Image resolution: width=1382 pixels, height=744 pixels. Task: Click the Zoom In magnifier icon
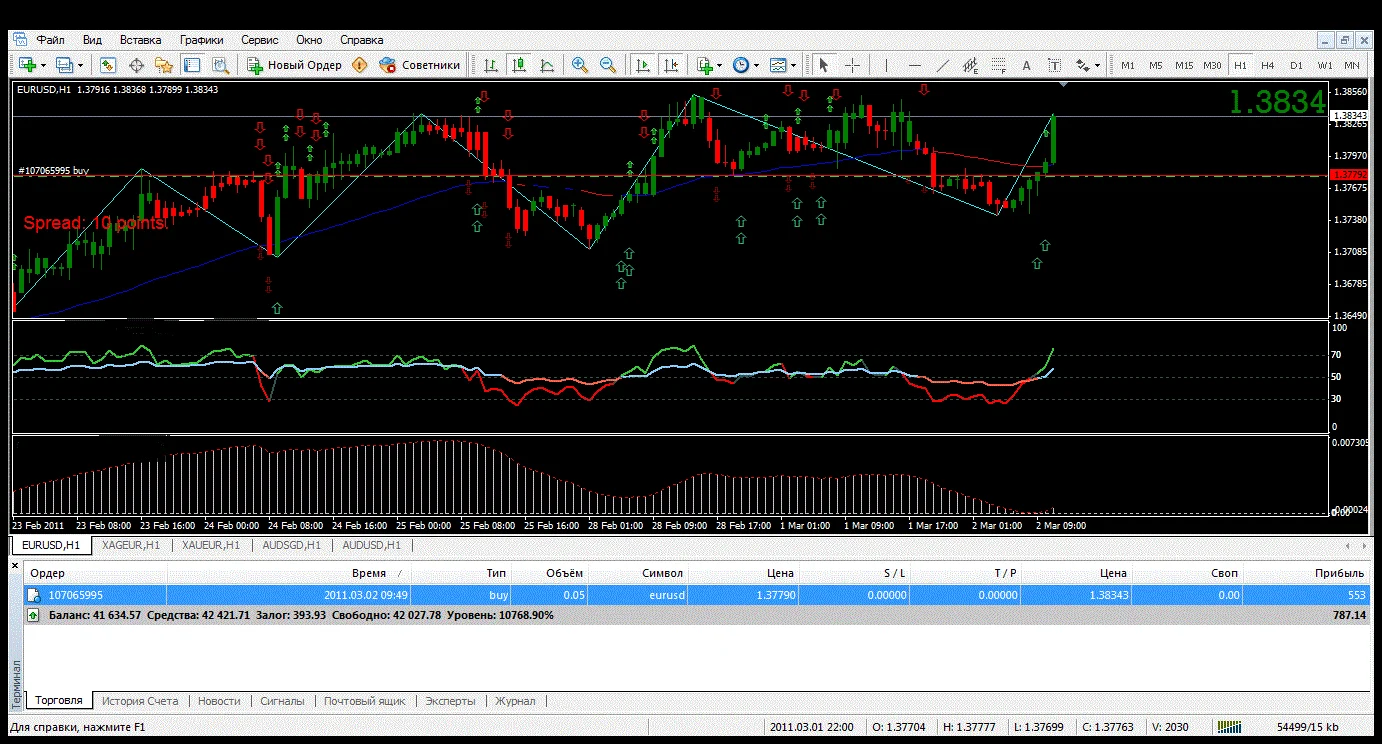pos(579,65)
